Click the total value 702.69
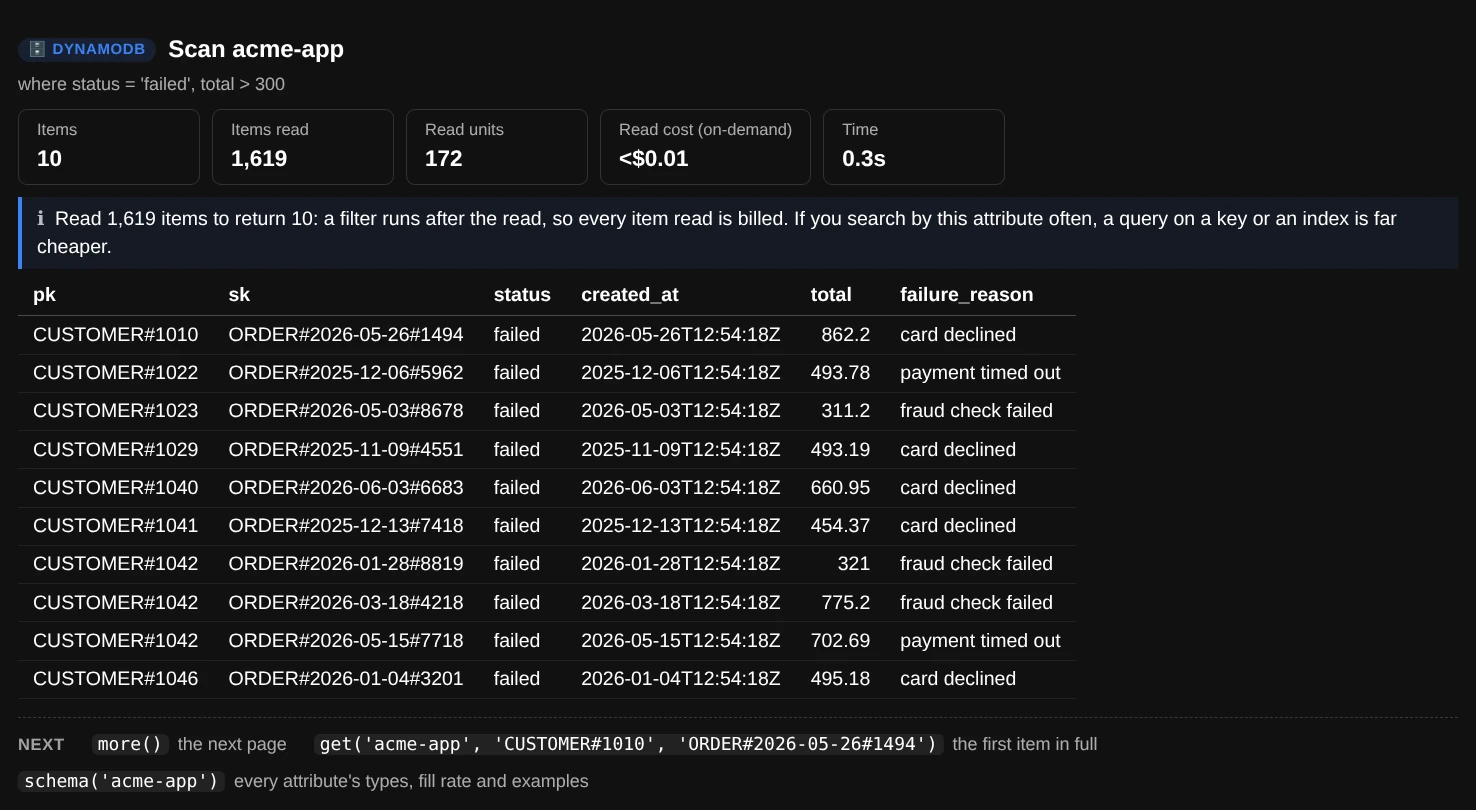The height and width of the screenshot is (810, 1476). click(840, 641)
